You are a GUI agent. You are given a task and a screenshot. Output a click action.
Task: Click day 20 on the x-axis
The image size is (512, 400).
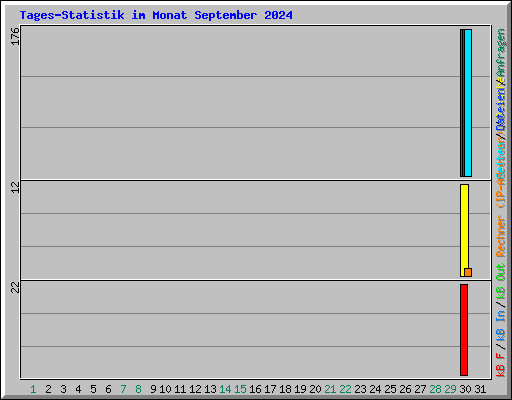point(315,389)
